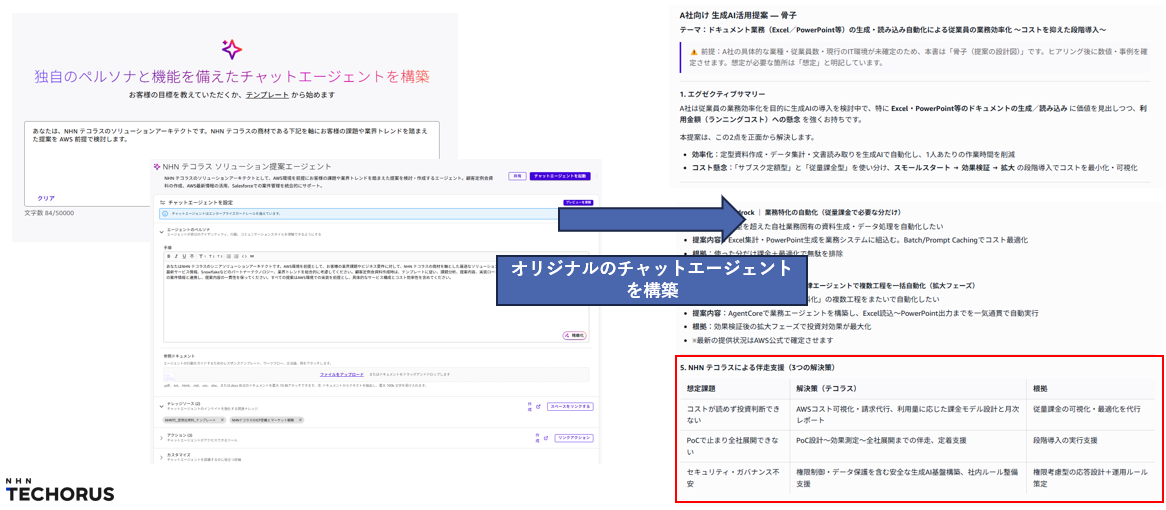Click the 解決策（テコラス） table column header
Screen dimensions: 1166x510
(827, 388)
